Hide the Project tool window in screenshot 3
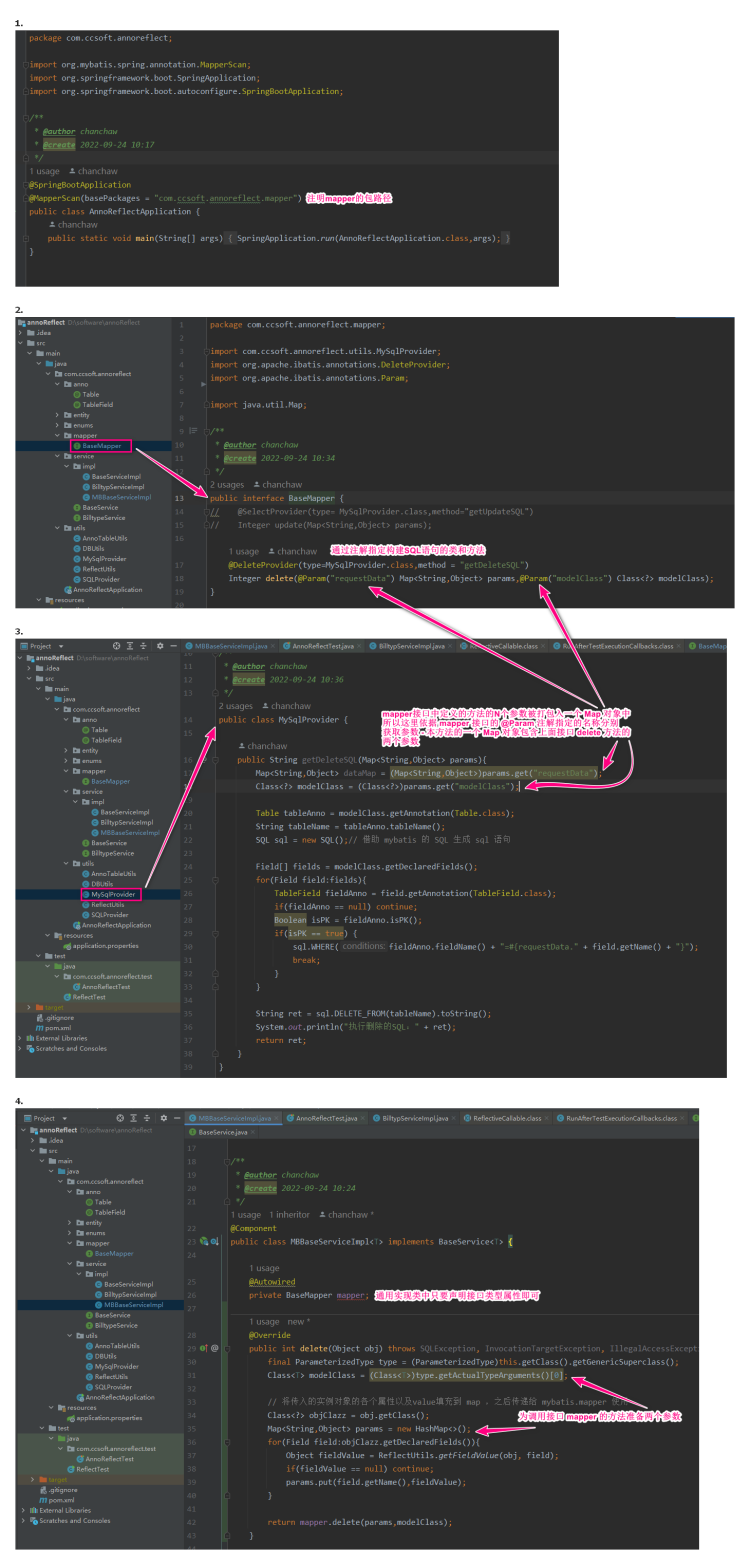Image resolution: width=750 pixels, height=1565 pixels. 174,645
